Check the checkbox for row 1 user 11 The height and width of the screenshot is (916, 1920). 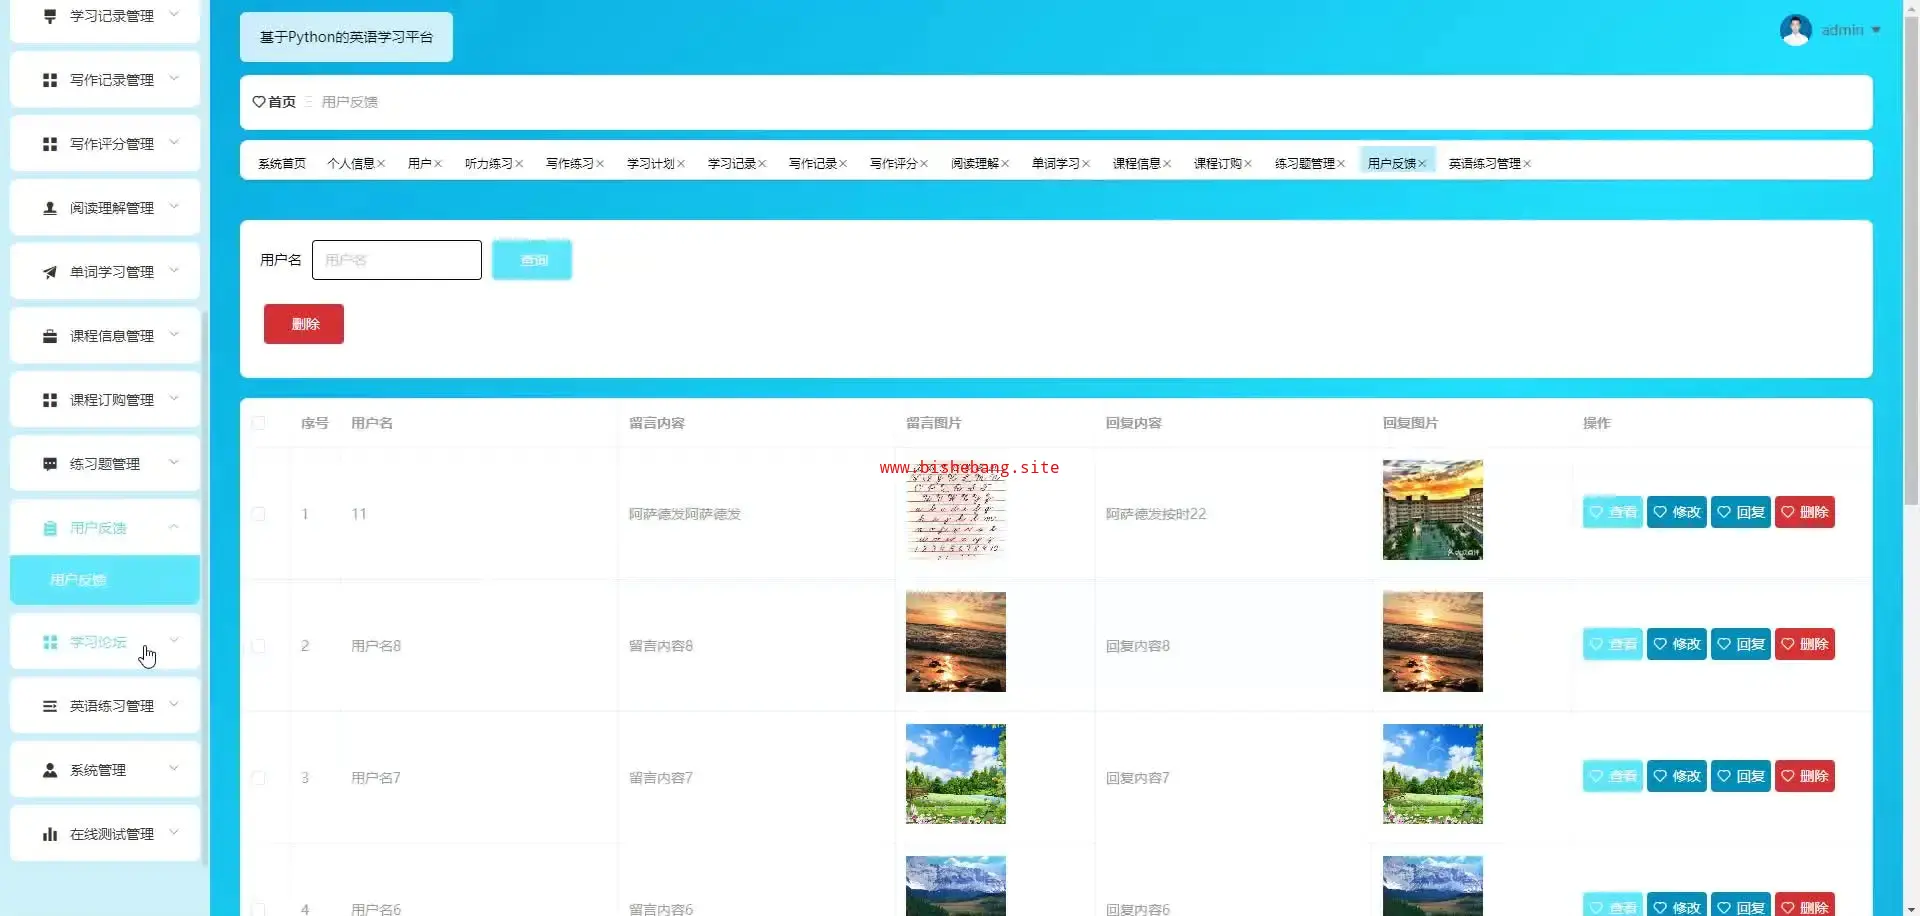(259, 514)
